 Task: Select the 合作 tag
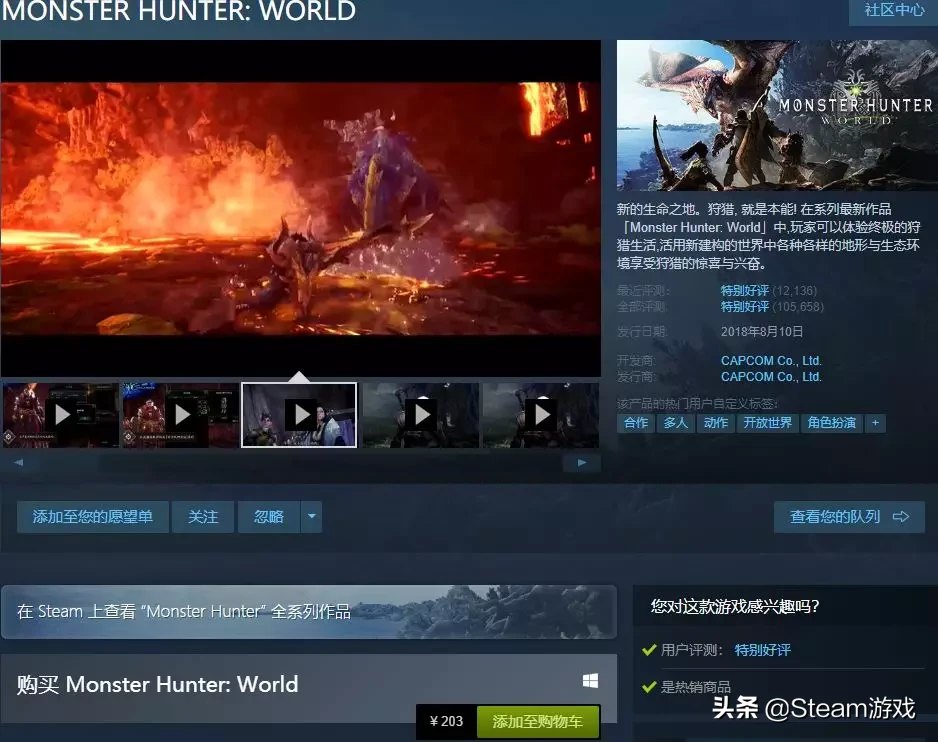click(636, 423)
